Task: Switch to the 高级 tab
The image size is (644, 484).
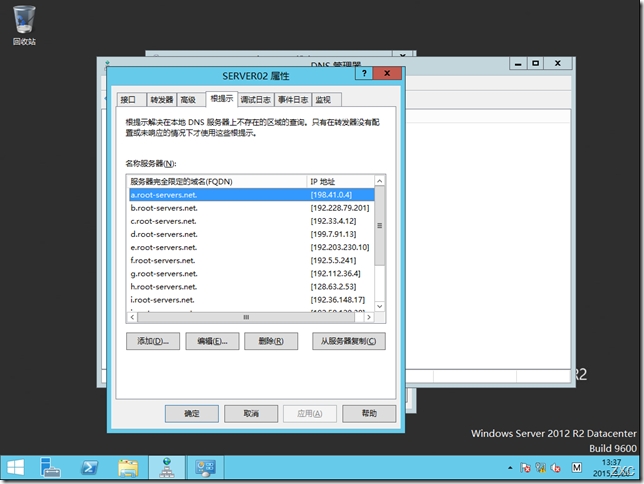Action: point(191,100)
